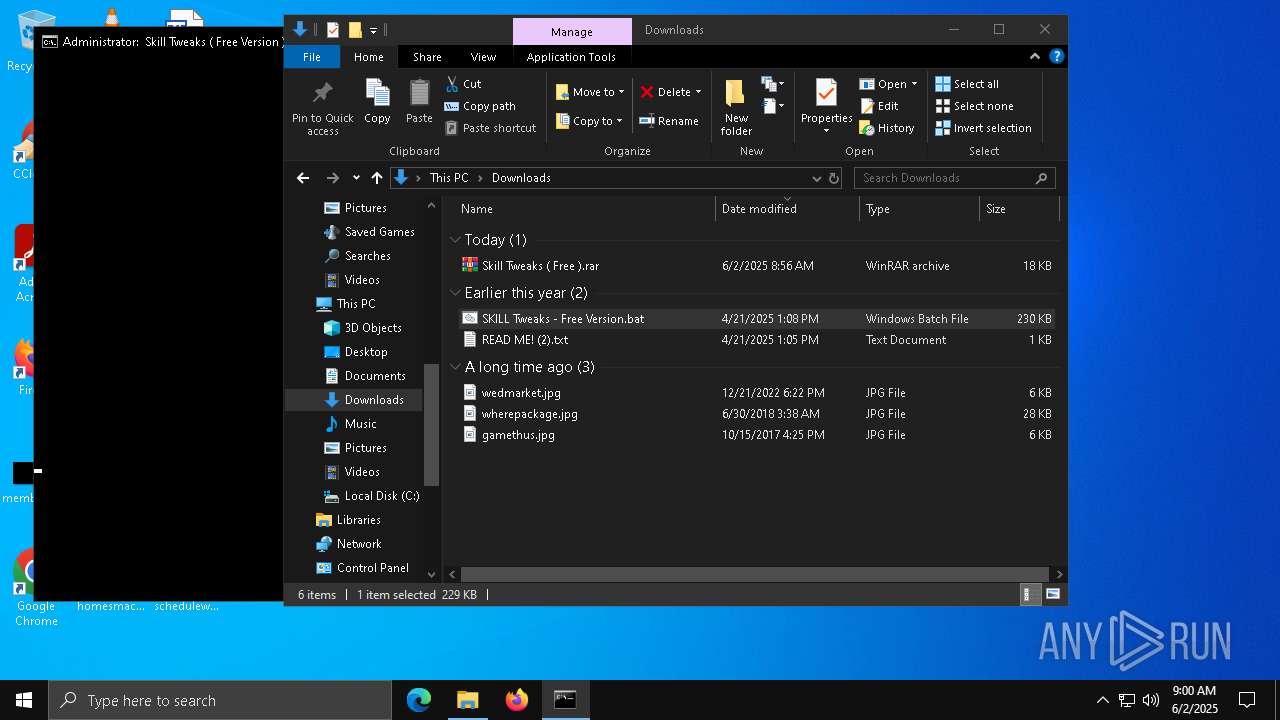The image size is (1280, 720).
Task: Collapse the Today group
Action: coord(455,240)
